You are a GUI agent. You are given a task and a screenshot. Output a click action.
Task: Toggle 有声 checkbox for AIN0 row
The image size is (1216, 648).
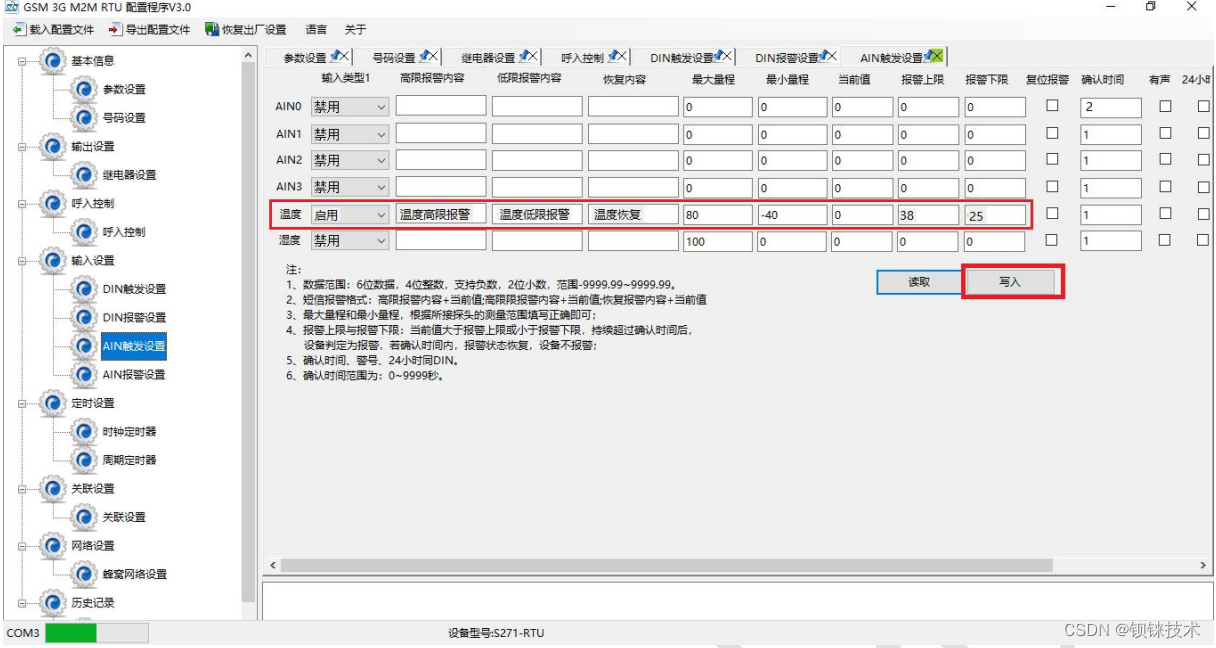[x=1165, y=106]
